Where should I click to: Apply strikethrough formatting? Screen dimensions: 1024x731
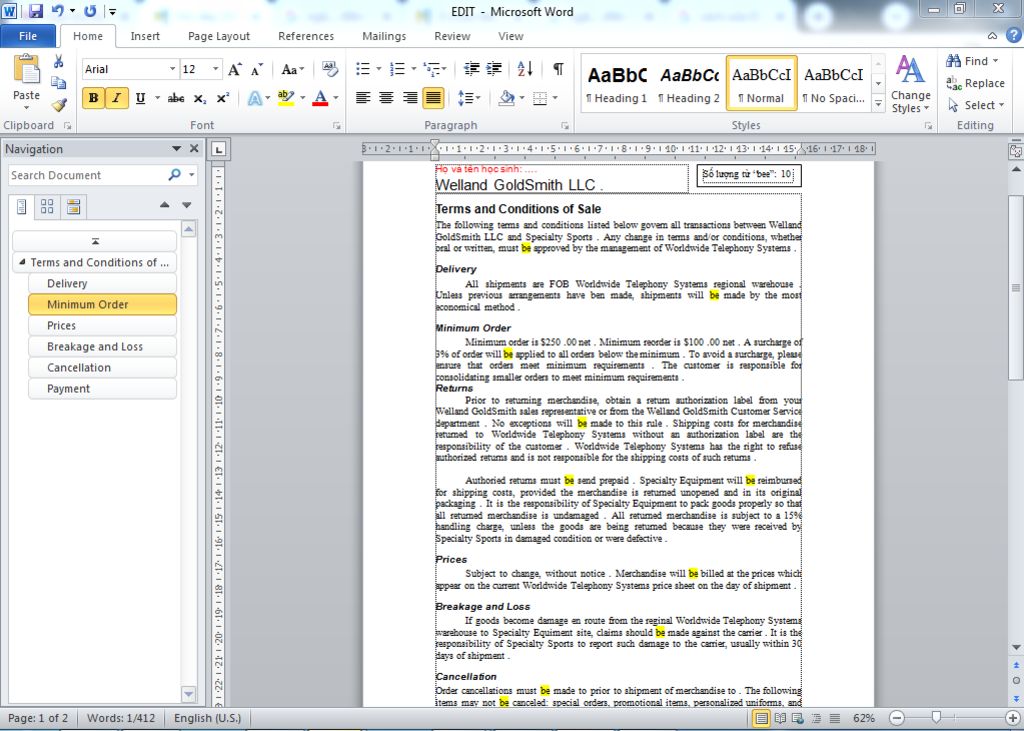[x=176, y=99]
